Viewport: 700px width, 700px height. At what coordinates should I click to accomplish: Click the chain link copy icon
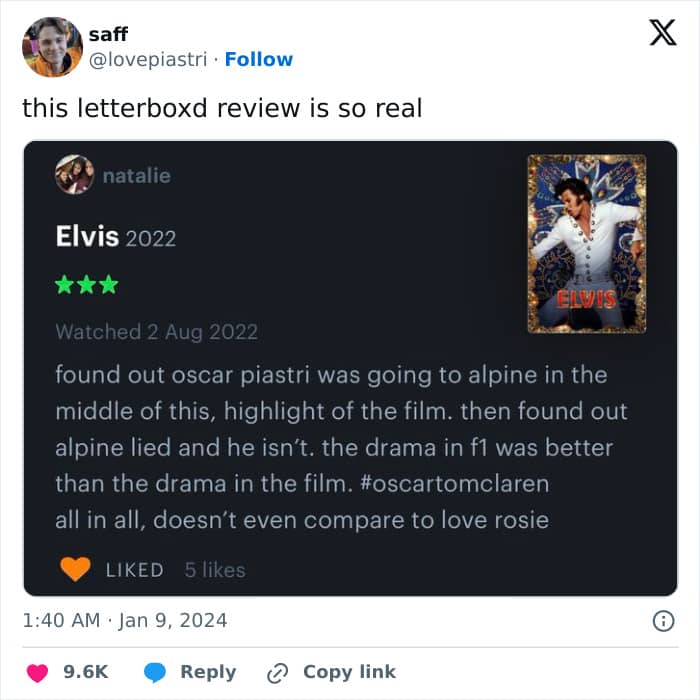[278, 673]
